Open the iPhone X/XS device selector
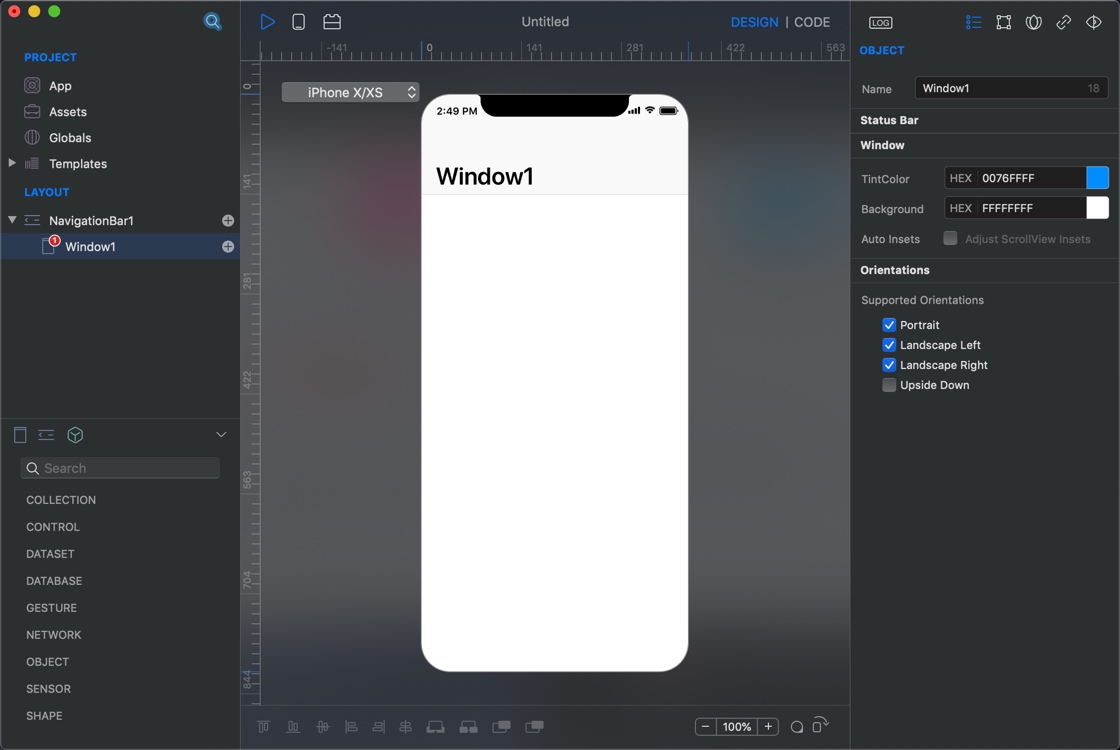The width and height of the screenshot is (1120, 750). click(350, 91)
